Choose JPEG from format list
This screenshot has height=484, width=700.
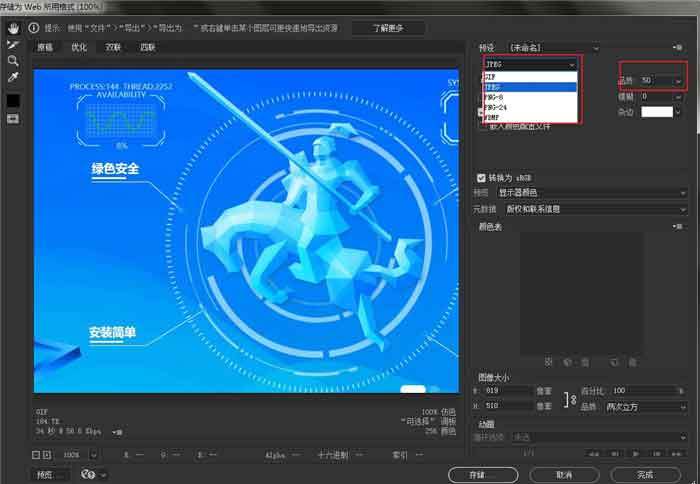coord(530,87)
